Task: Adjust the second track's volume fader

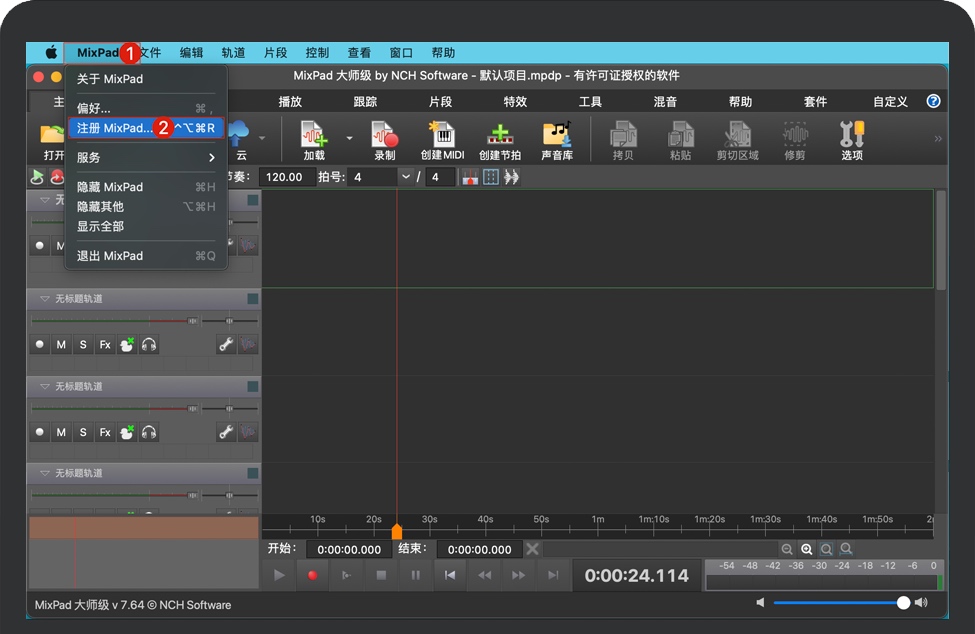Action: coord(193,321)
